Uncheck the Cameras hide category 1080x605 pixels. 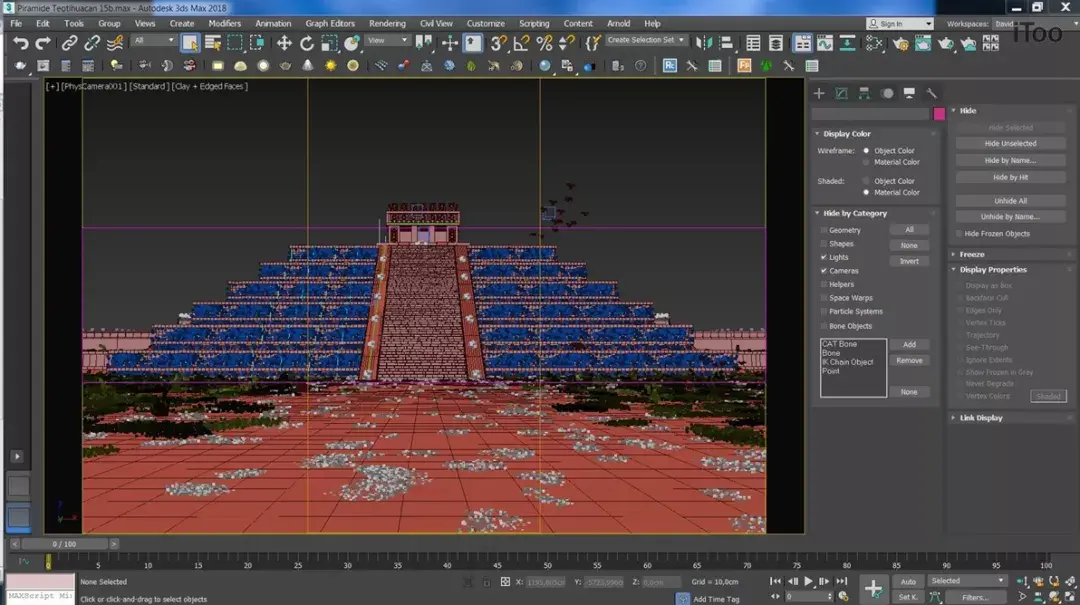click(x=824, y=271)
